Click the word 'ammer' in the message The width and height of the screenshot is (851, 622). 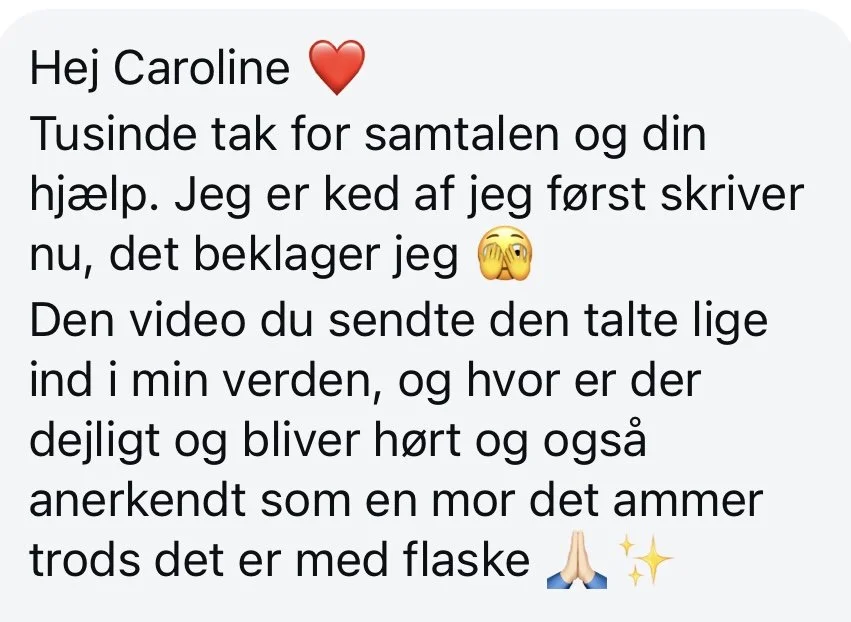click(688, 502)
